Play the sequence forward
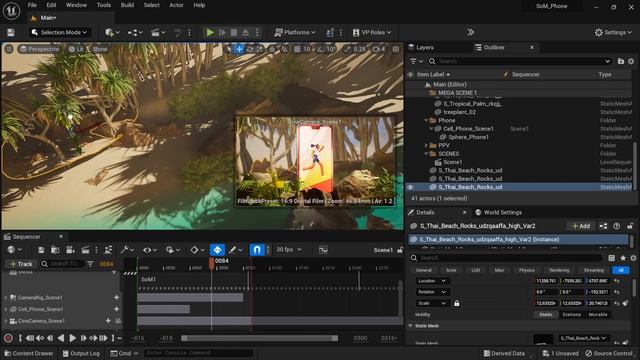 coord(72,338)
